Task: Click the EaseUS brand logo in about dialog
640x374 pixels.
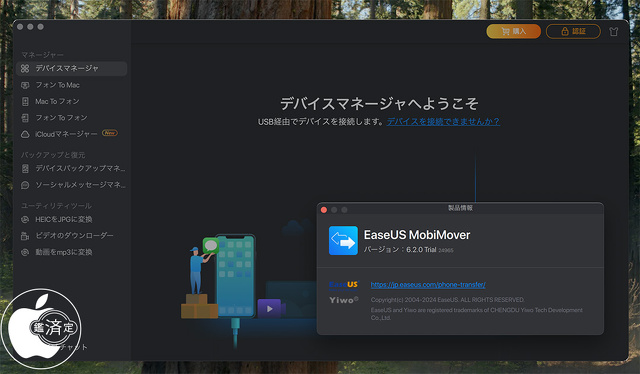Action: click(343, 285)
